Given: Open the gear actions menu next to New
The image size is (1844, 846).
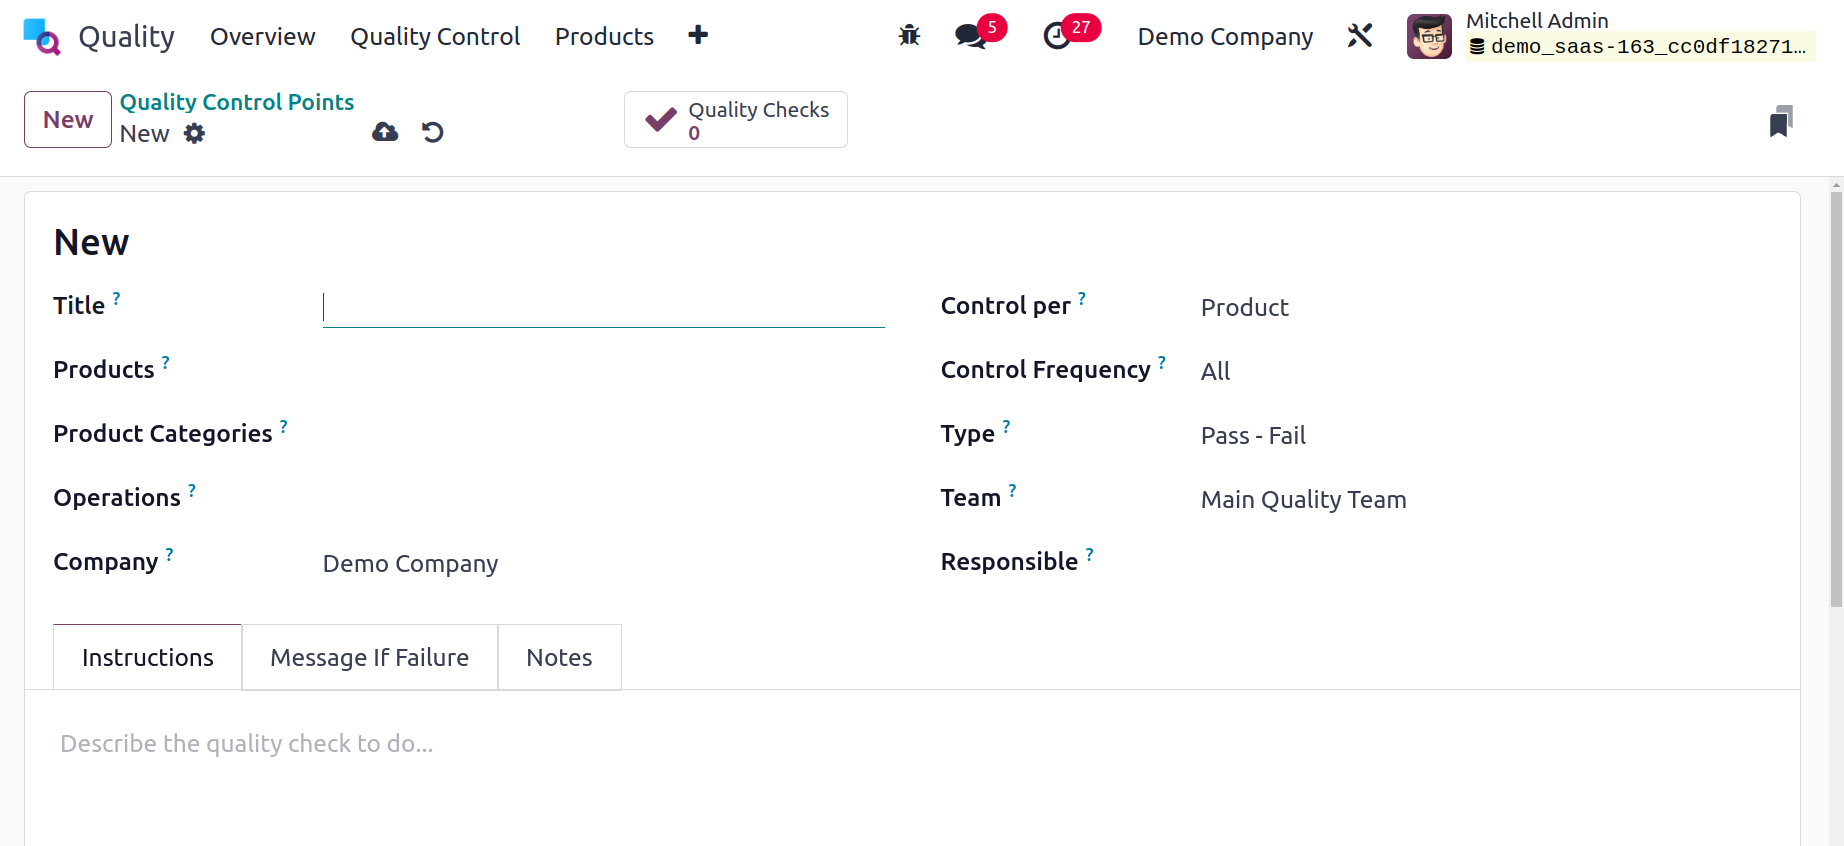Looking at the screenshot, I should click(x=194, y=133).
